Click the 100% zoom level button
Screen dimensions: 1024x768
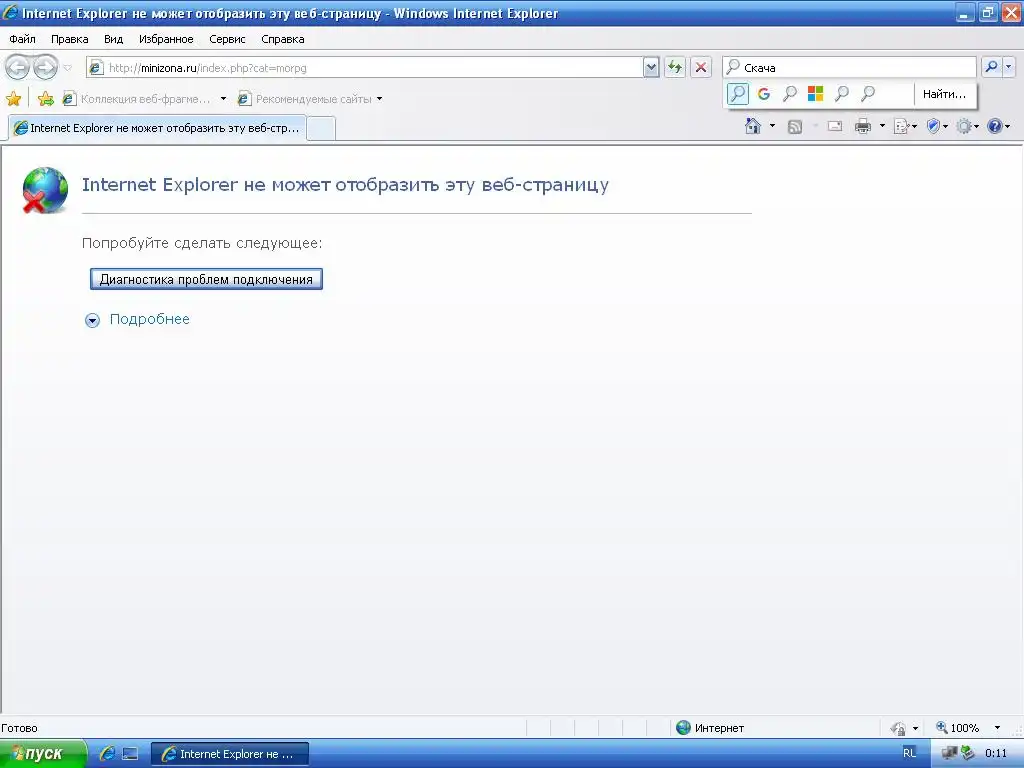coord(958,728)
